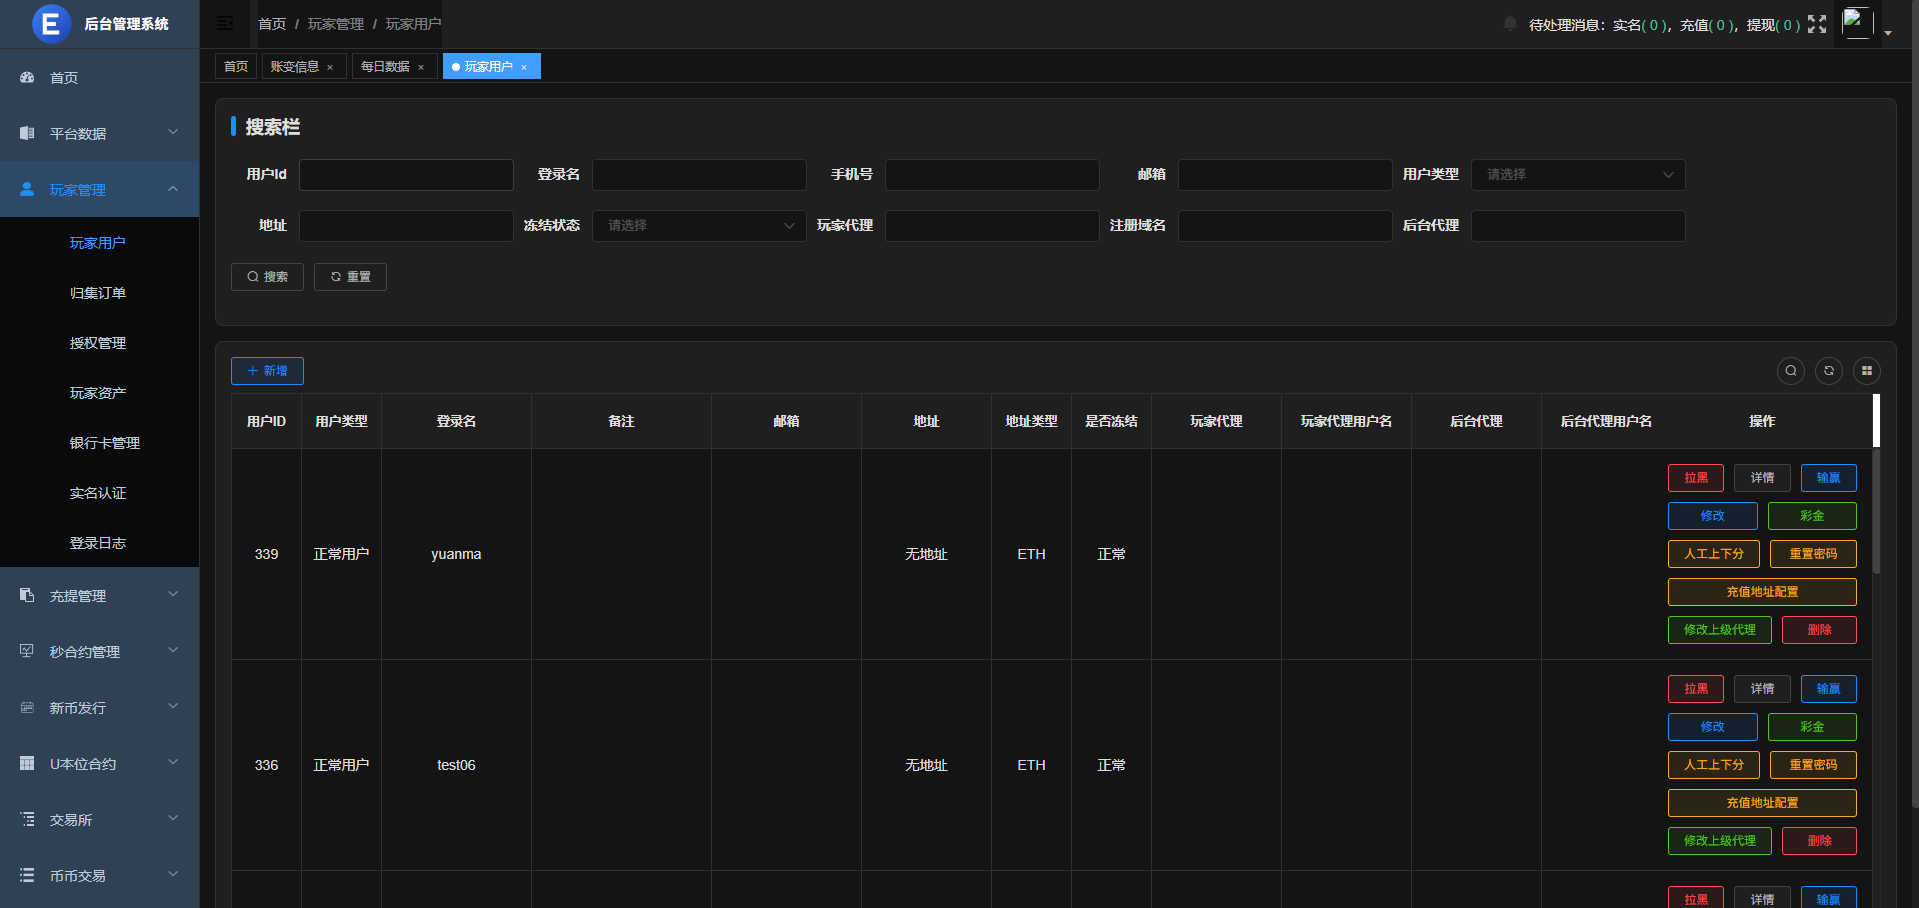Image resolution: width=1919 pixels, height=908 pixels.
Task: Expand the 新币发行 sidebar menu
Action: tap(100, 707)
